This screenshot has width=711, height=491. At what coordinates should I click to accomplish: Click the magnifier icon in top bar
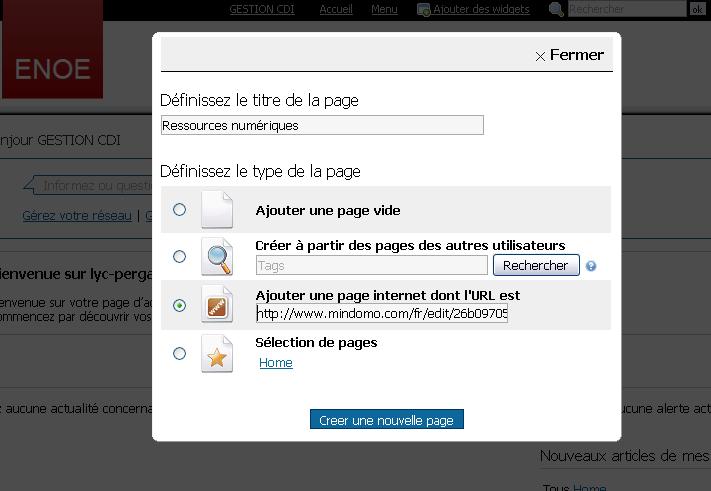point(557,9)
